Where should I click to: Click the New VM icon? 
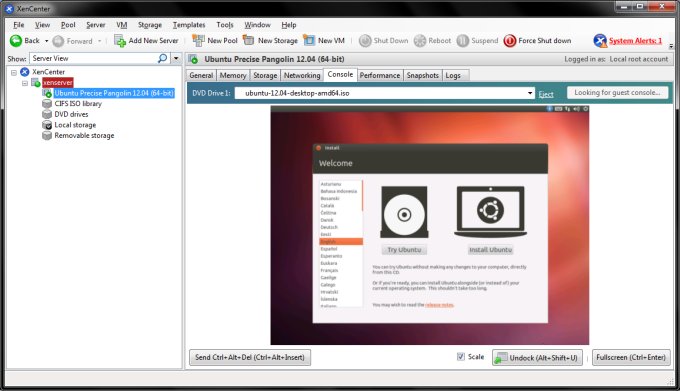coord(309,40)
